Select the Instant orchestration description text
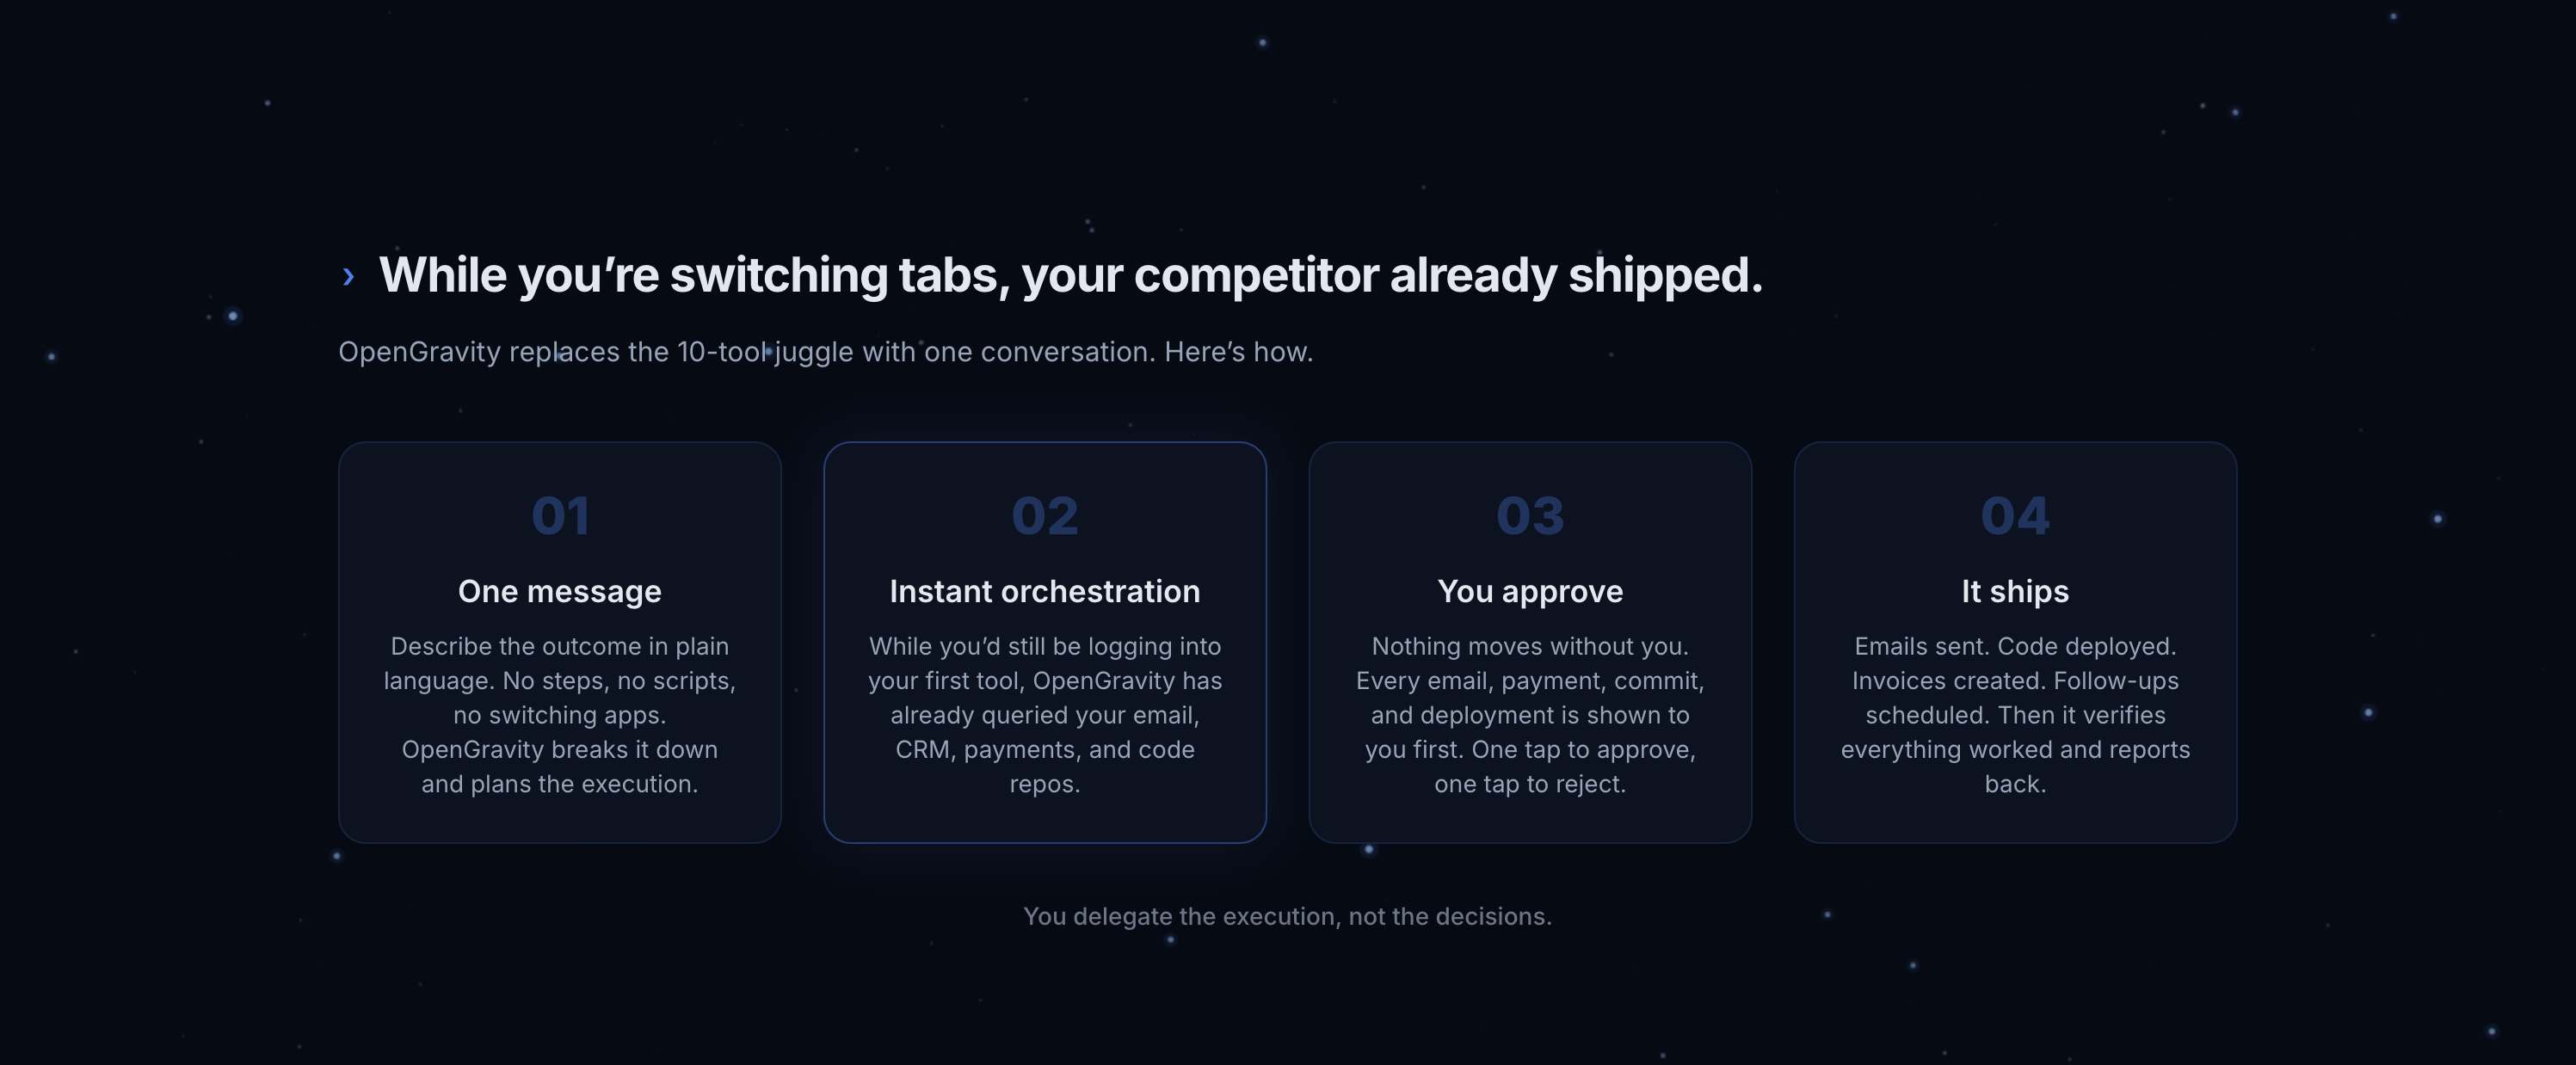The image size is (2576, 1065). [x=1045, y=715]
